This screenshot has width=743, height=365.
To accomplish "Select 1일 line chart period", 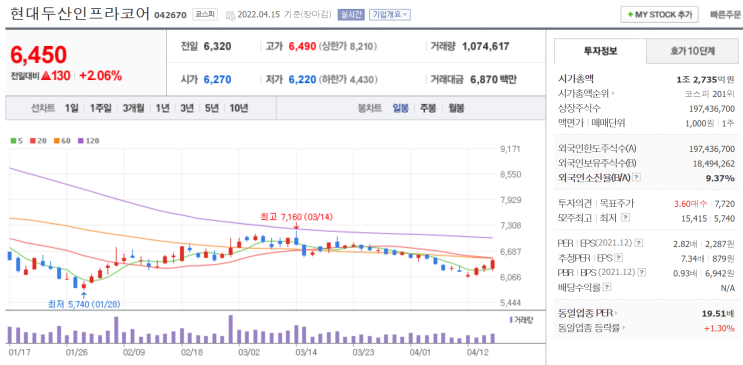I will tap(72, 108).
